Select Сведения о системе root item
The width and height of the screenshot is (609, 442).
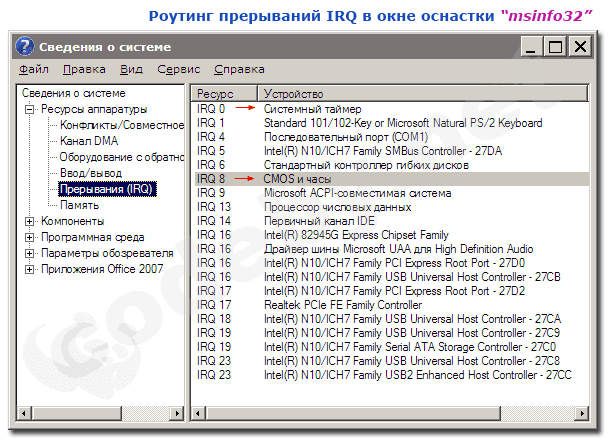click(67, 93)
